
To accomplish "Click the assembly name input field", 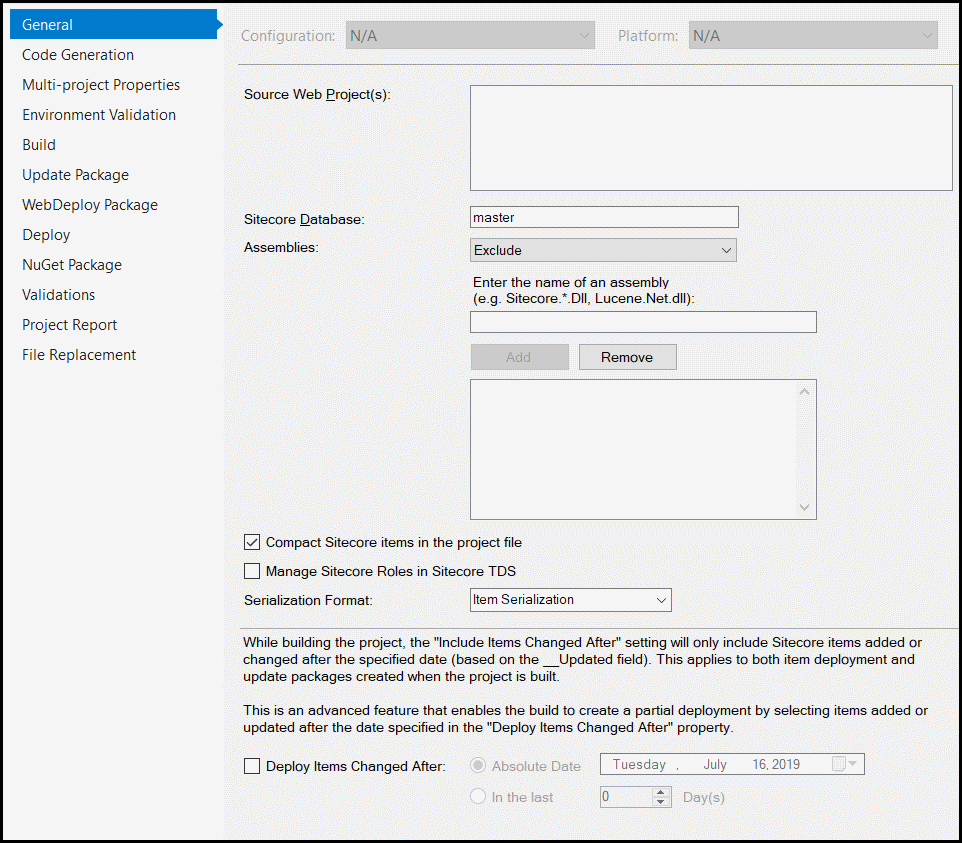I will (643, 322).
